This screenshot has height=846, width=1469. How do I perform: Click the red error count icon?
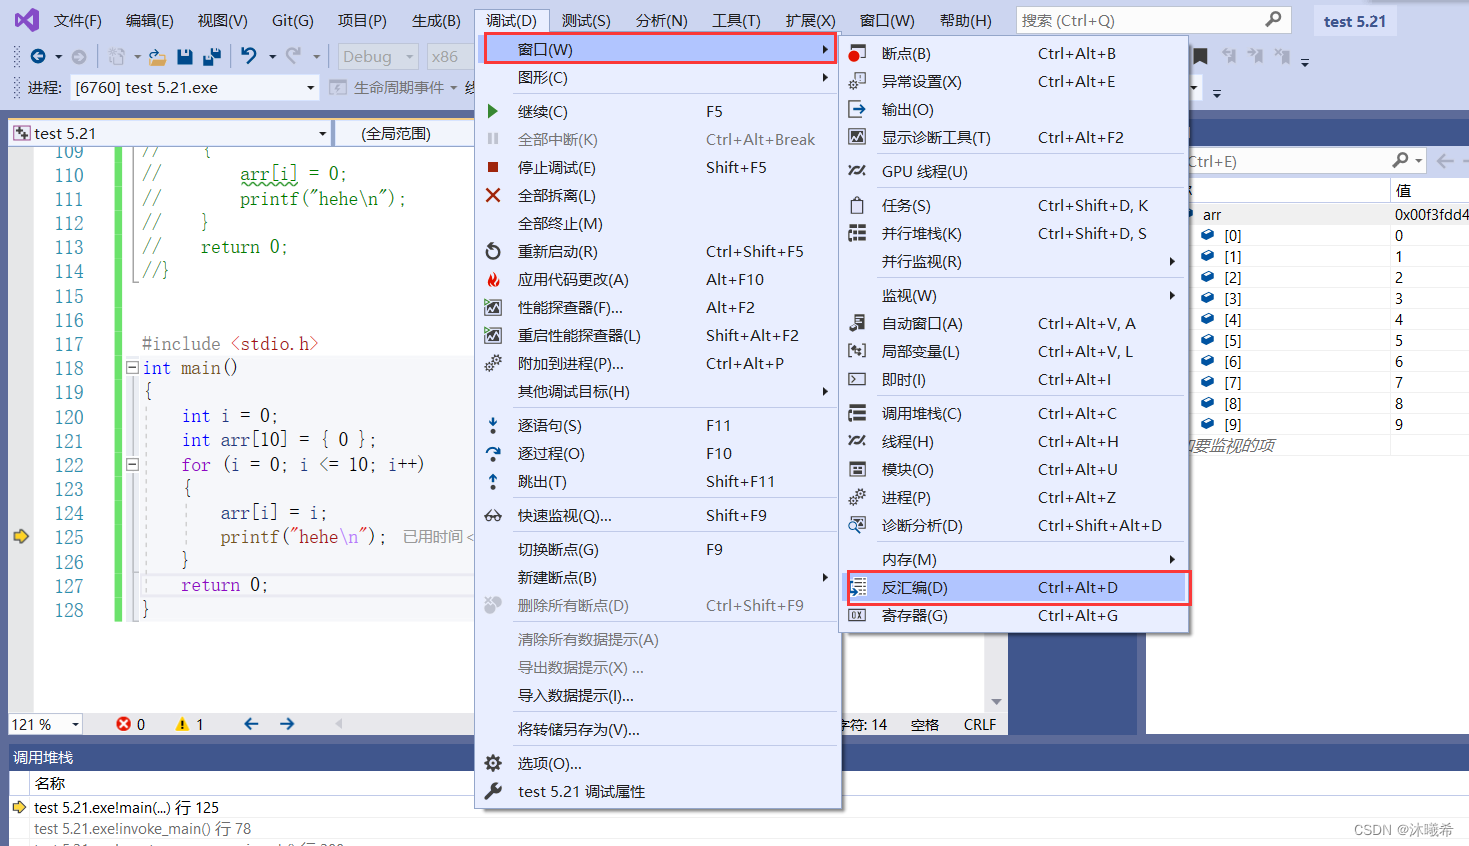(x=123, y=724)
